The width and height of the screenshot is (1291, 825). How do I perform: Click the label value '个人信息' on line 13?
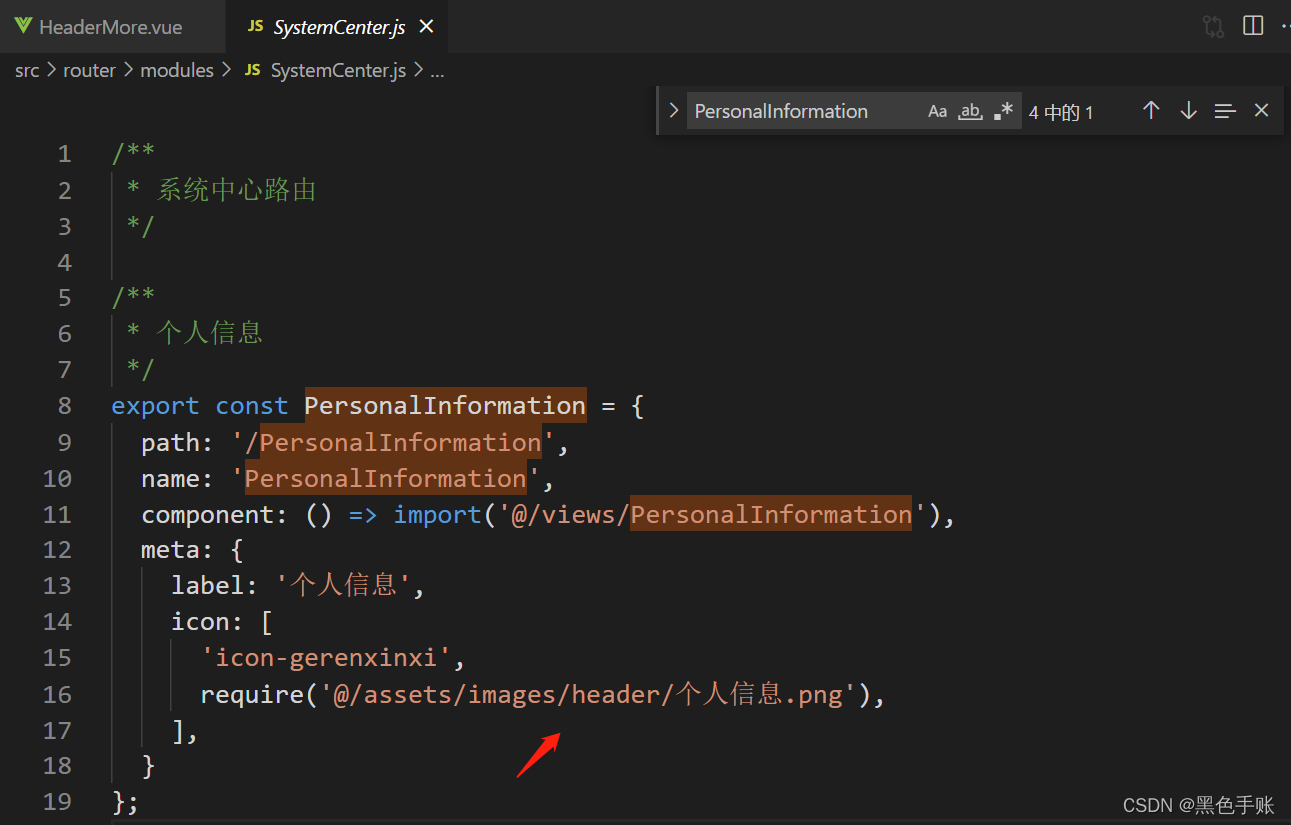coord(343,585)
